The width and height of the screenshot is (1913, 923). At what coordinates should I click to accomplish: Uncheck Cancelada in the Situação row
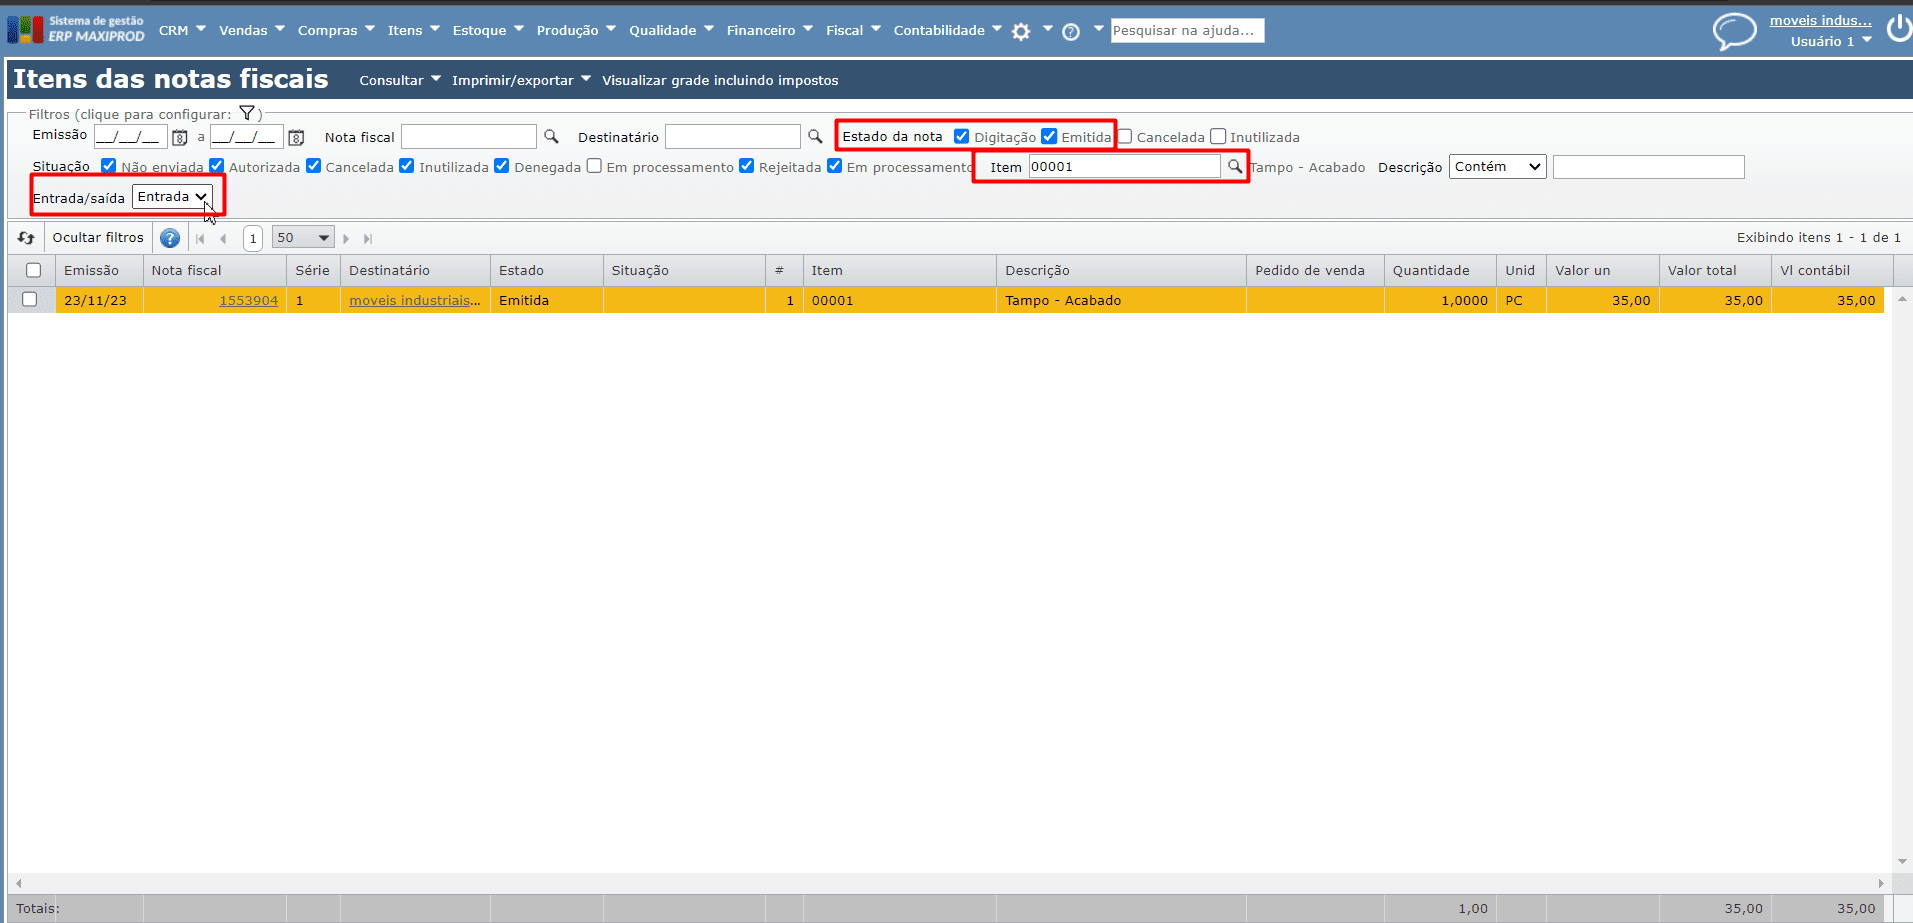point(313,166)
